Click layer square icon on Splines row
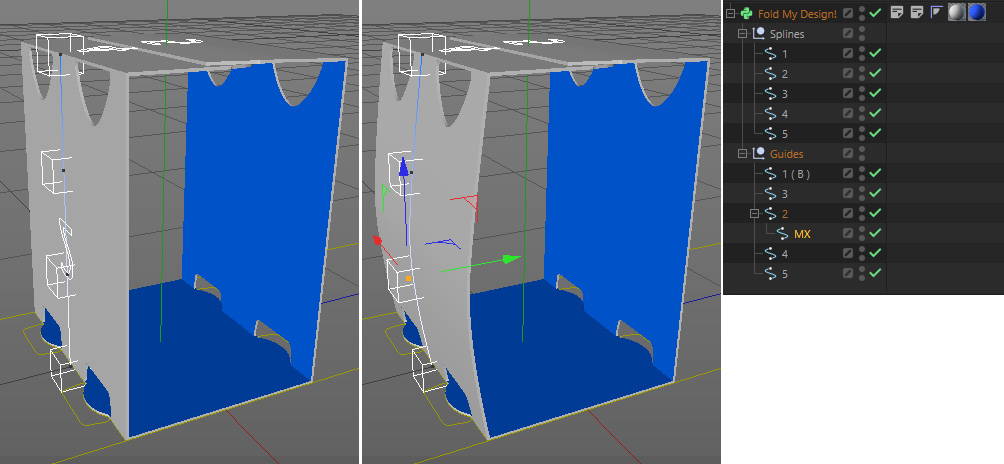 coord(848,33)
